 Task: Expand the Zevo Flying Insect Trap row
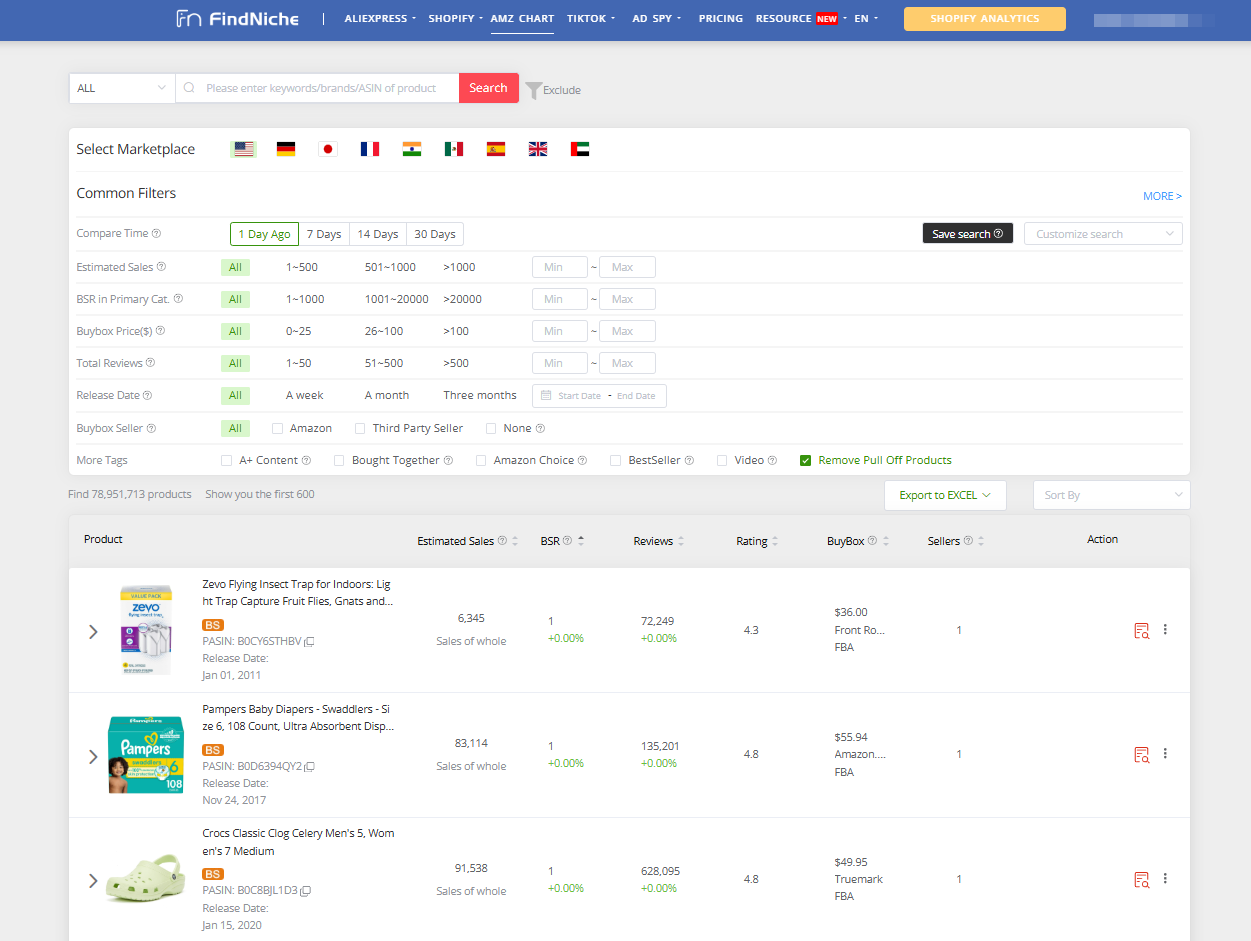click(x=93, y=632)
